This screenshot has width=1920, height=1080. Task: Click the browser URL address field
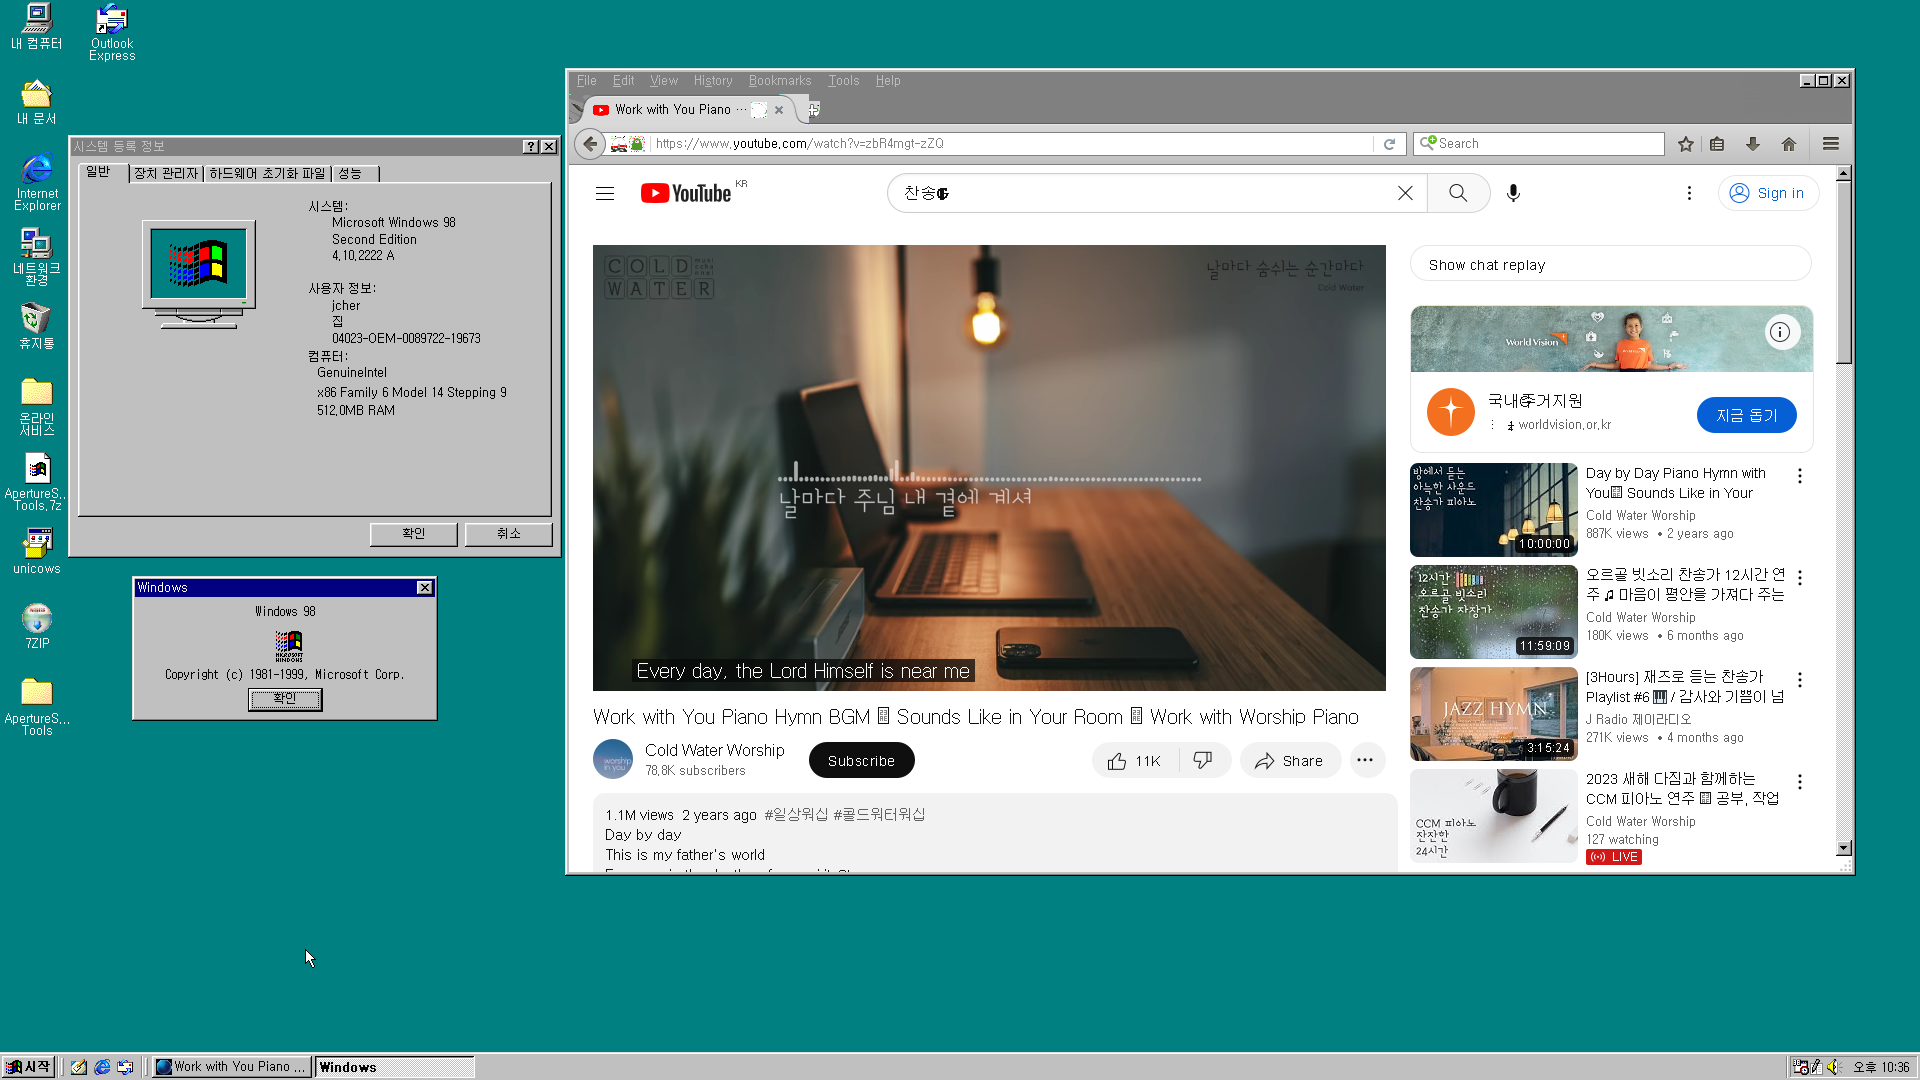pyautogui.click(x=1012, y=144)
